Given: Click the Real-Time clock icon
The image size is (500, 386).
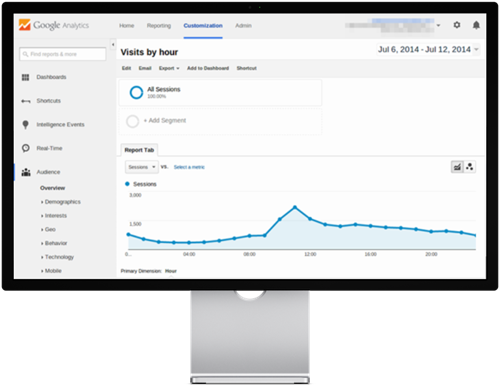Looking at the screenshot, I should pyautogui.click(x=26, y=148).
